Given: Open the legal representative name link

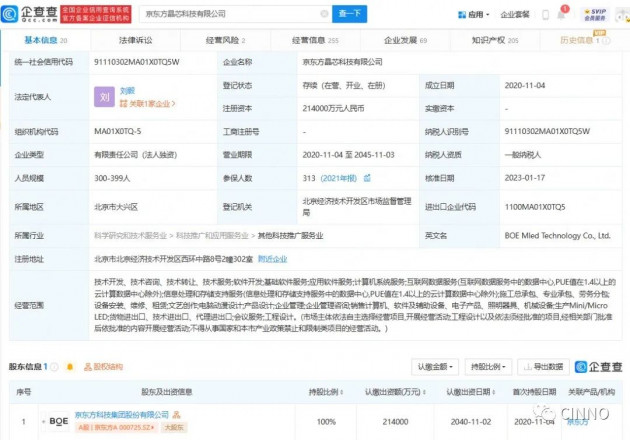Looking at the screenshot, I should click(x=127, y=91).
